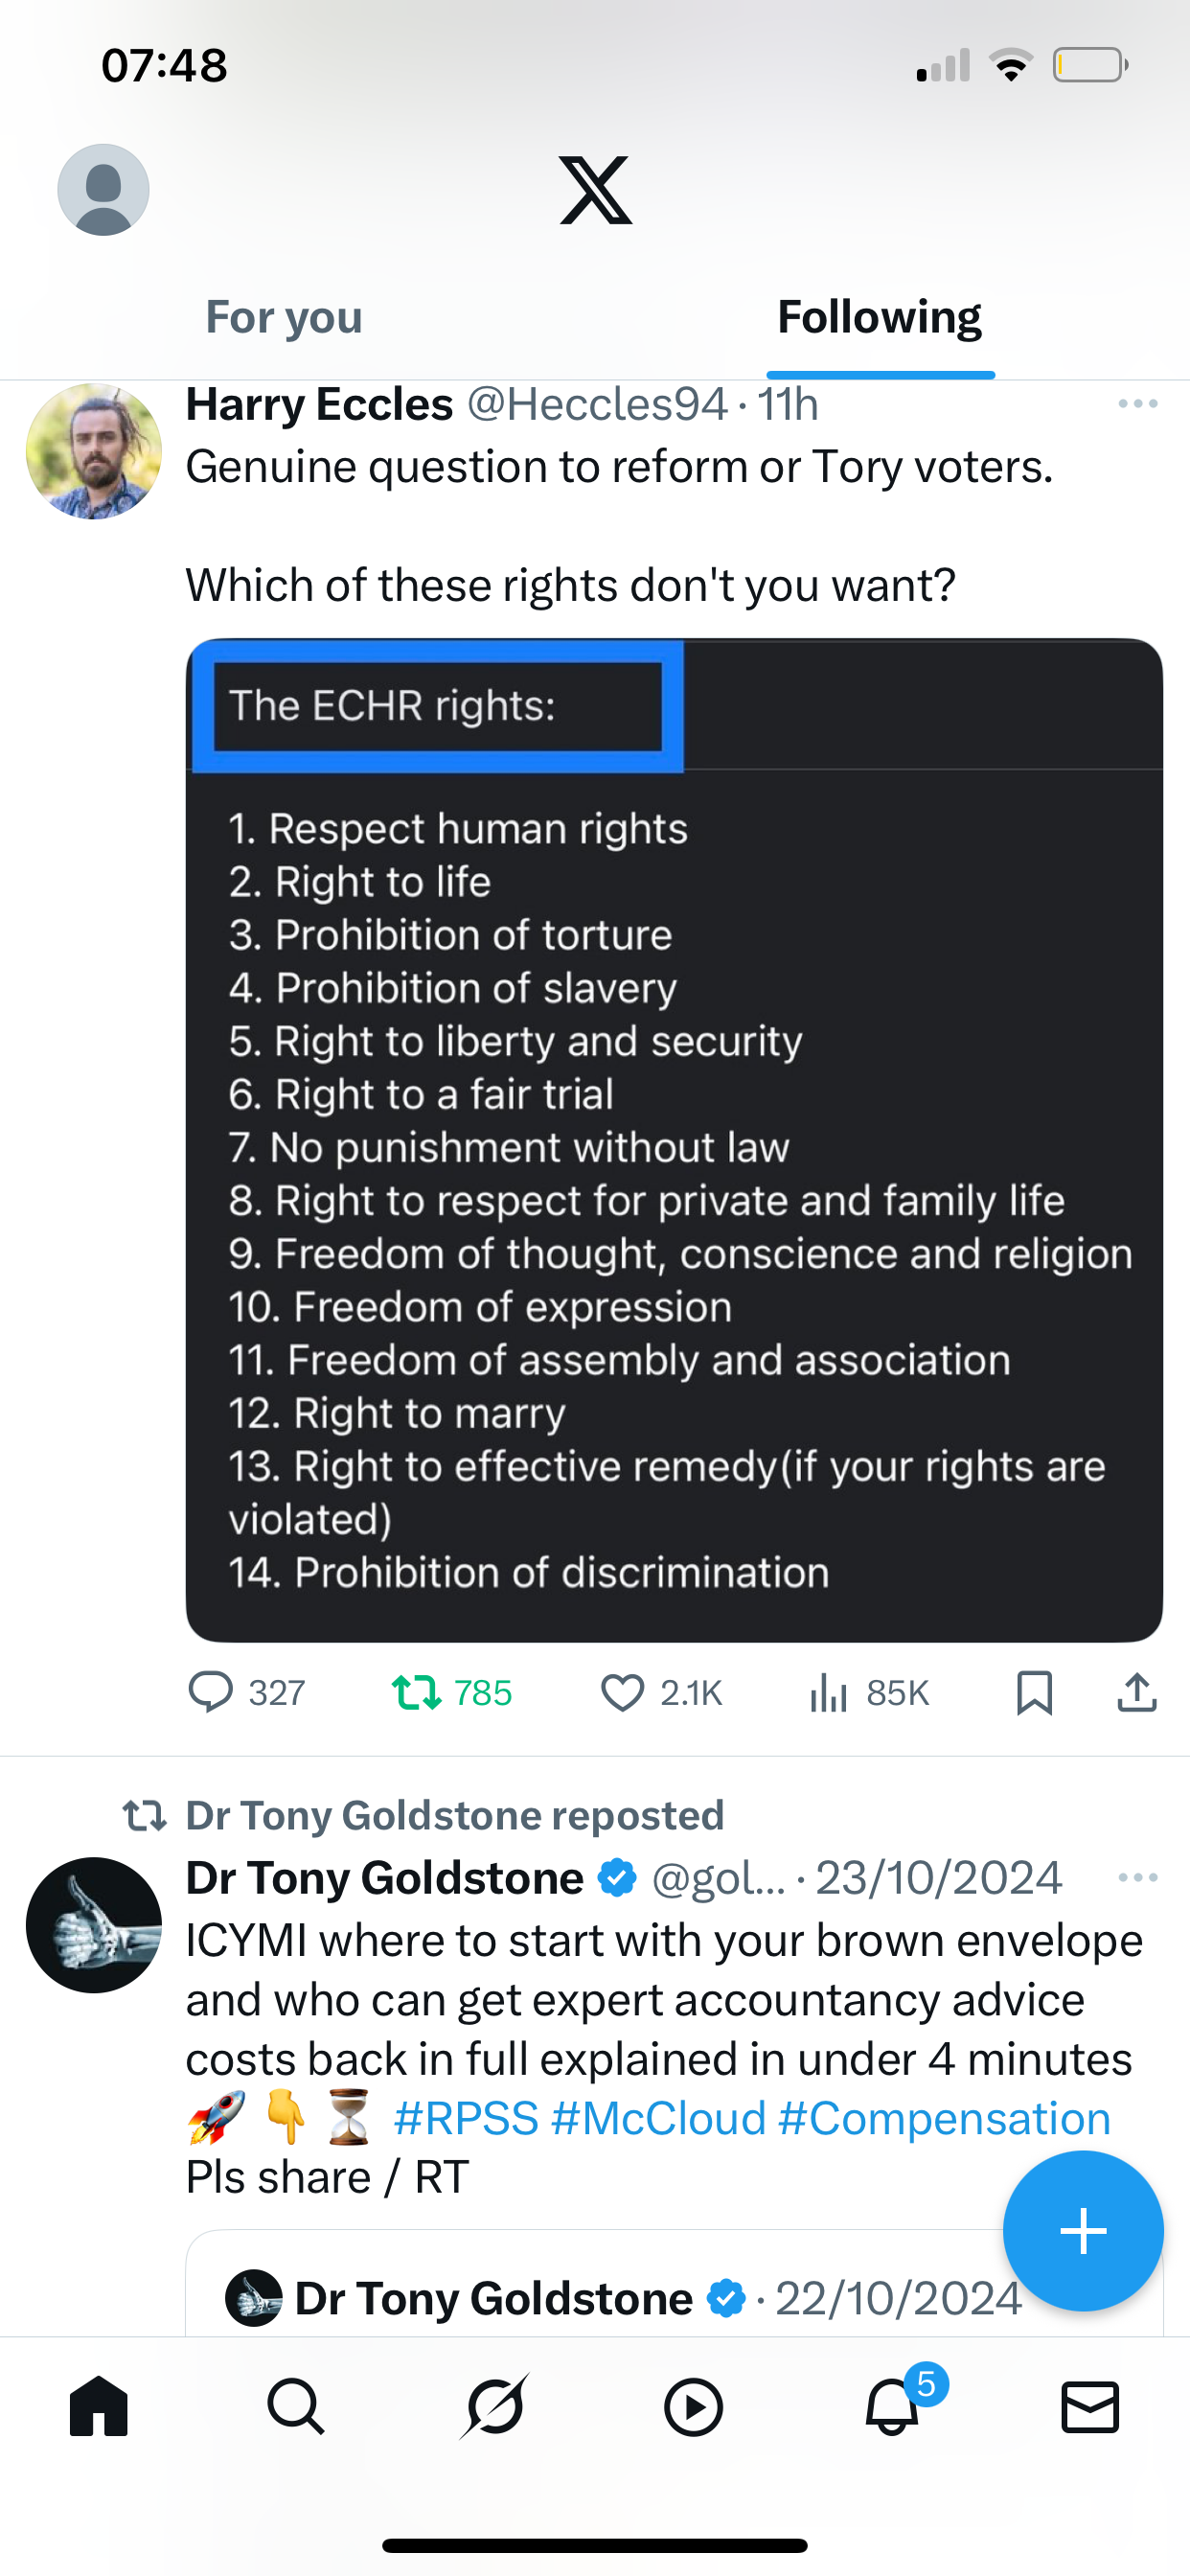Screen dimensions: 1190x2576
Task: Like the Harry Eccles post
Action: coord(622,1693)
